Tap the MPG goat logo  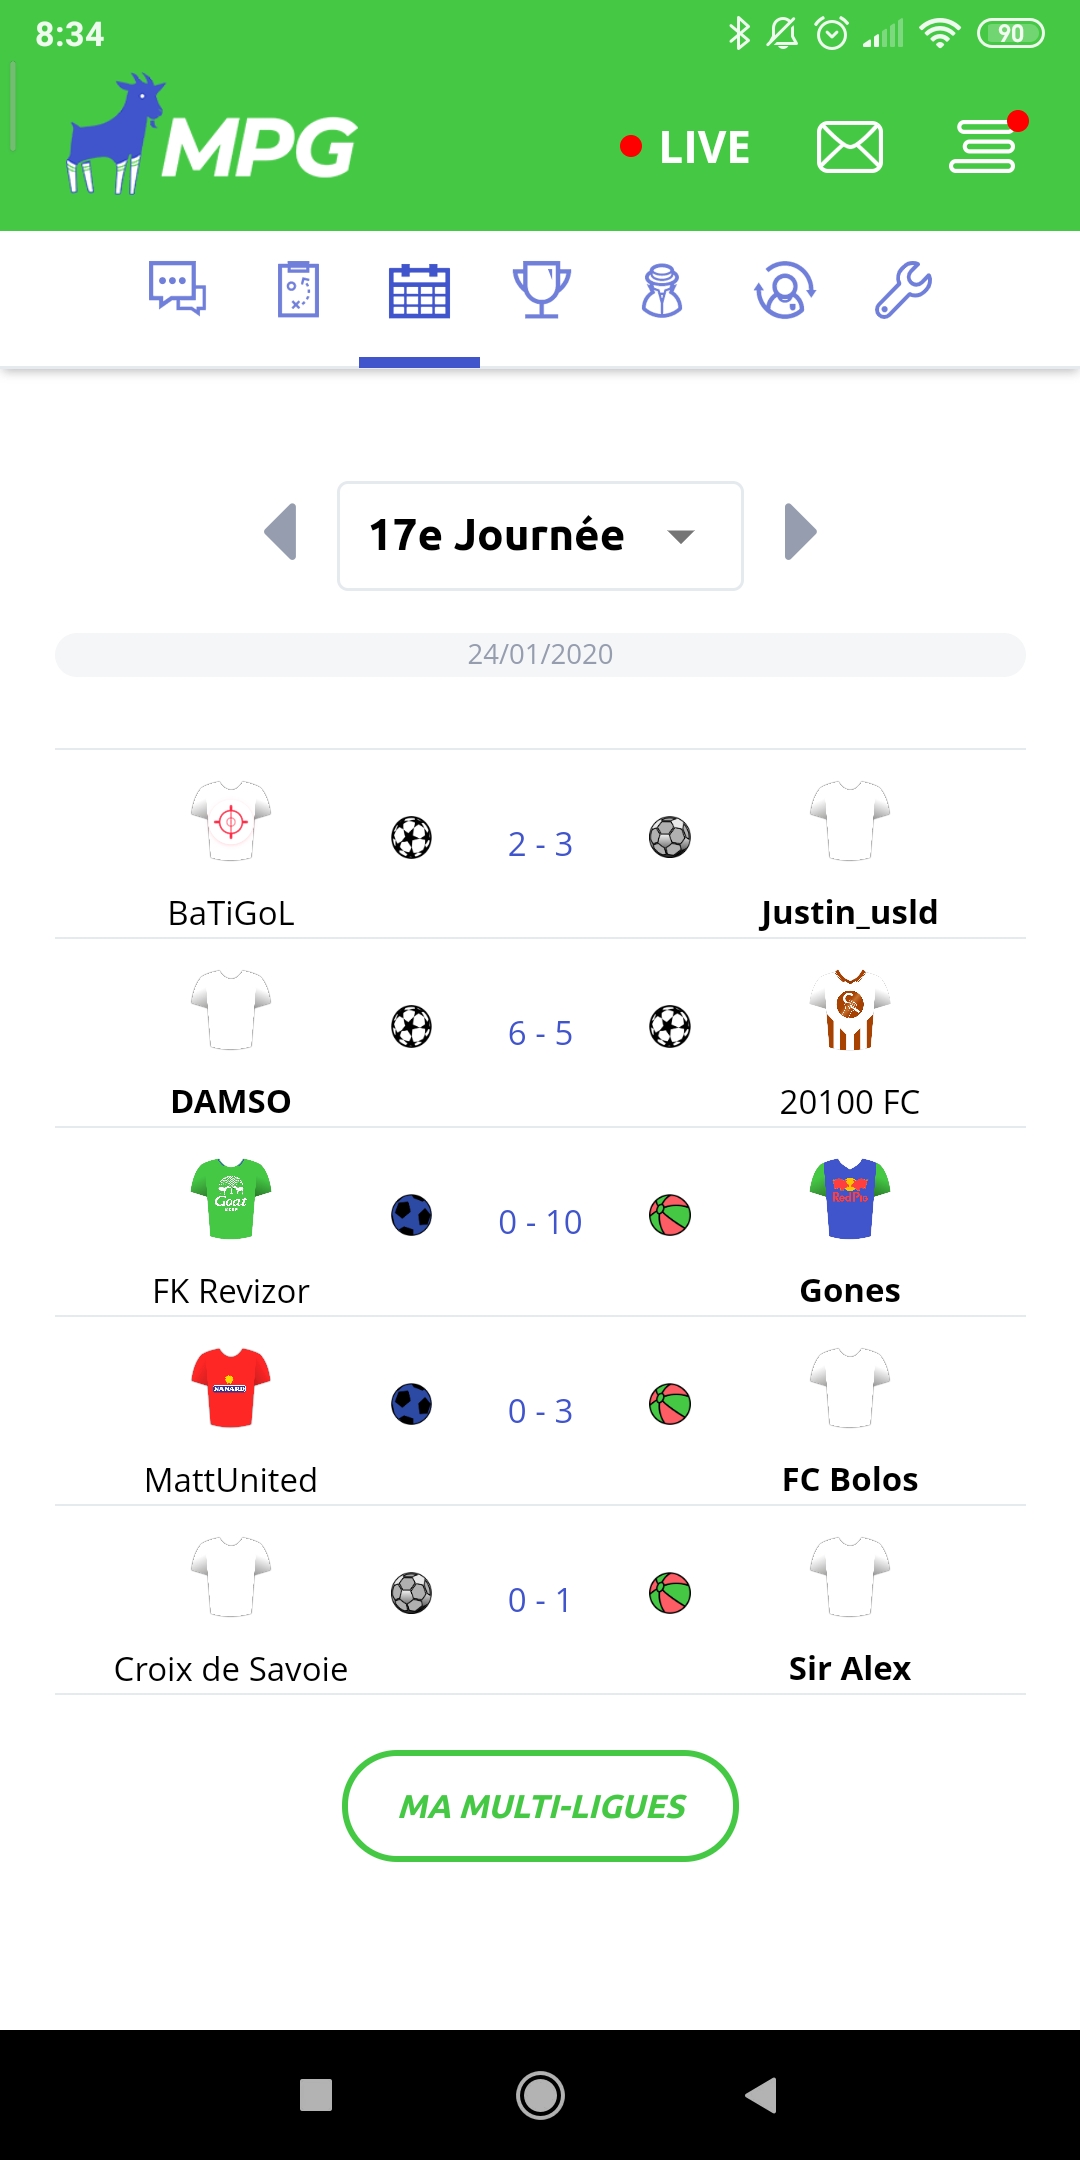211,133
